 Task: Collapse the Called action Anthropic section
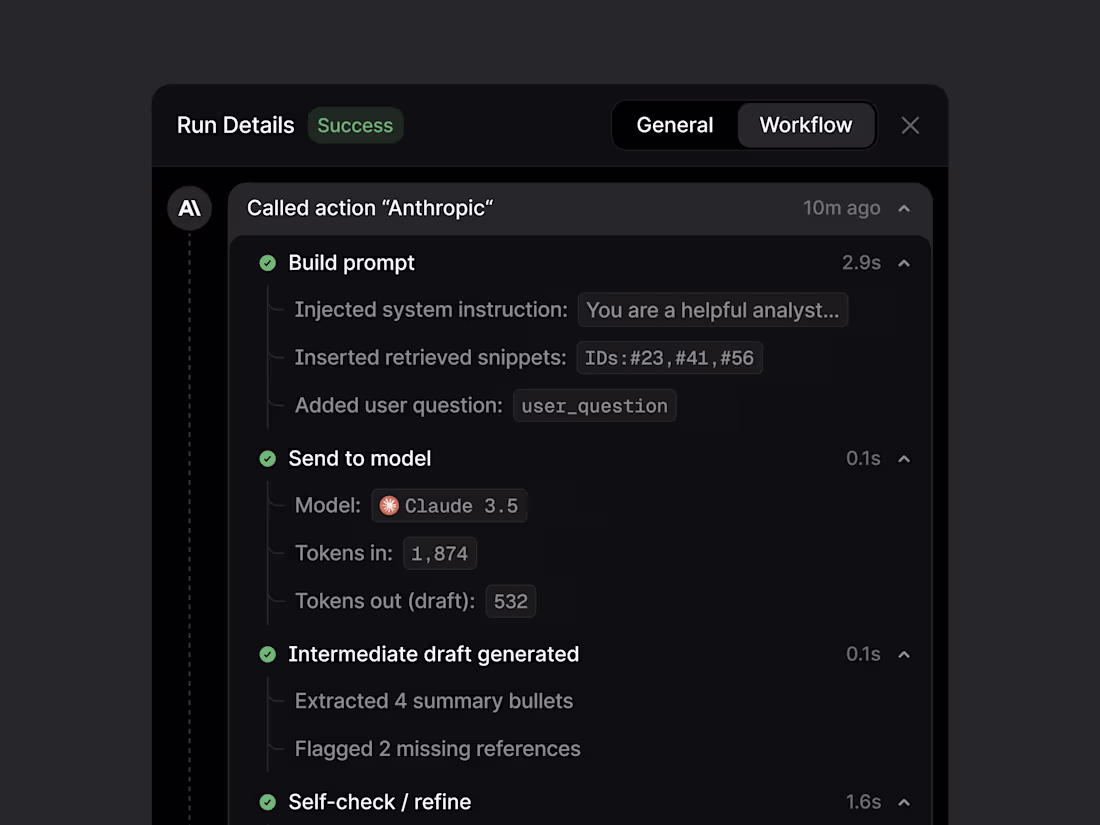[x=904, y=208]
